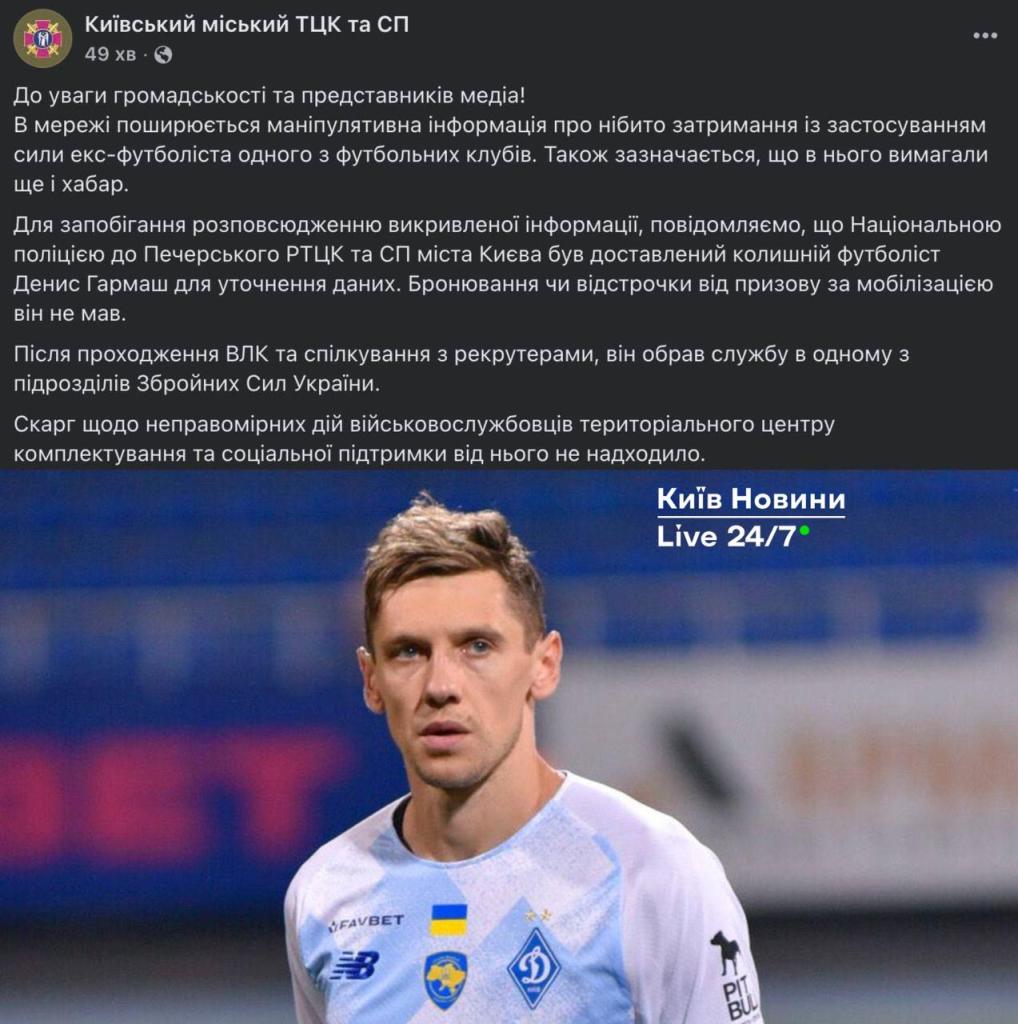This screenshot has height=1024, width=1018.
Task: Open the 49 хв post timestamp
Action: point(110,54)
